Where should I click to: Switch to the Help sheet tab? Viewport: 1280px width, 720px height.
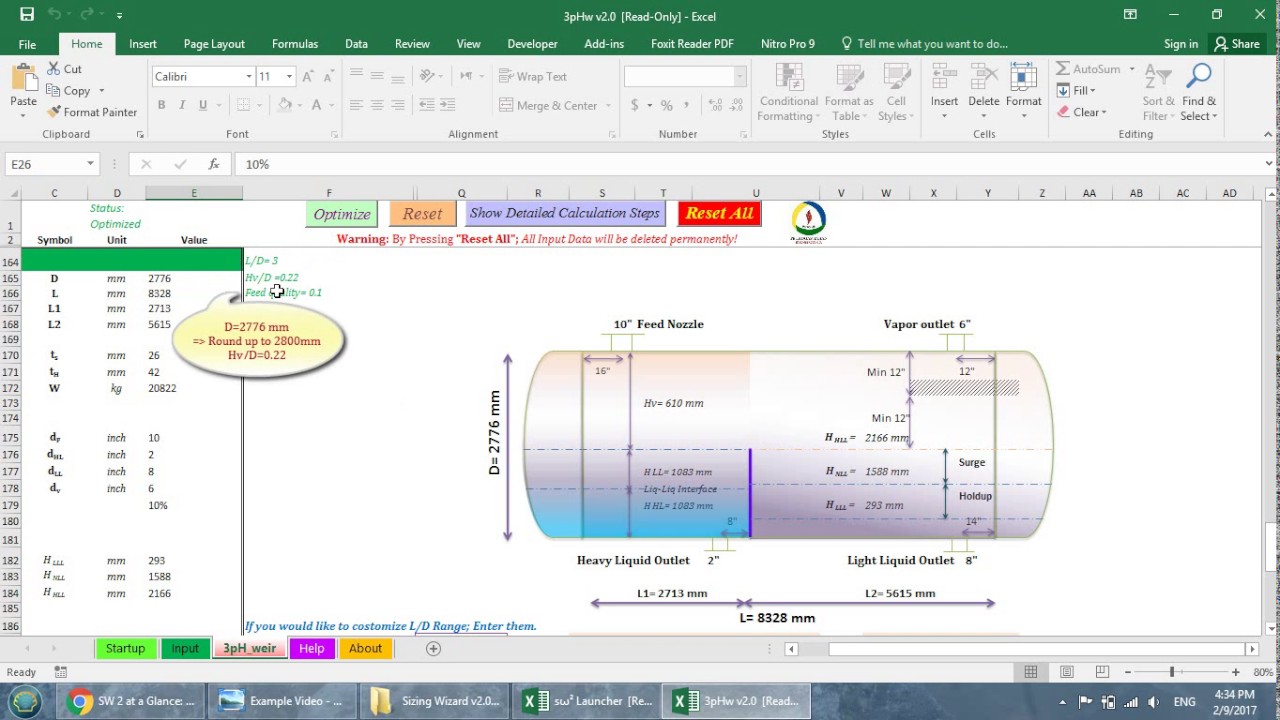[311, 648]
